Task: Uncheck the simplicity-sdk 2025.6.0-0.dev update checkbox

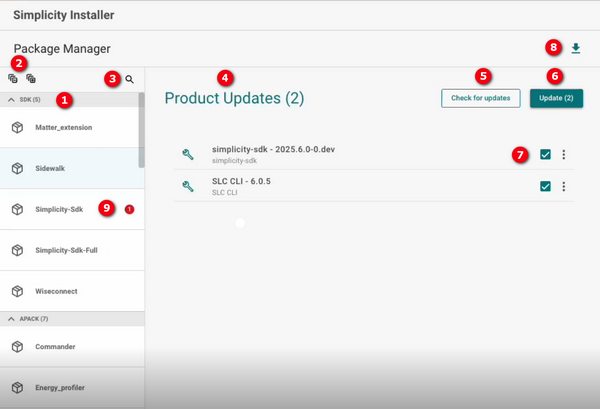Action: coord(545,155)
